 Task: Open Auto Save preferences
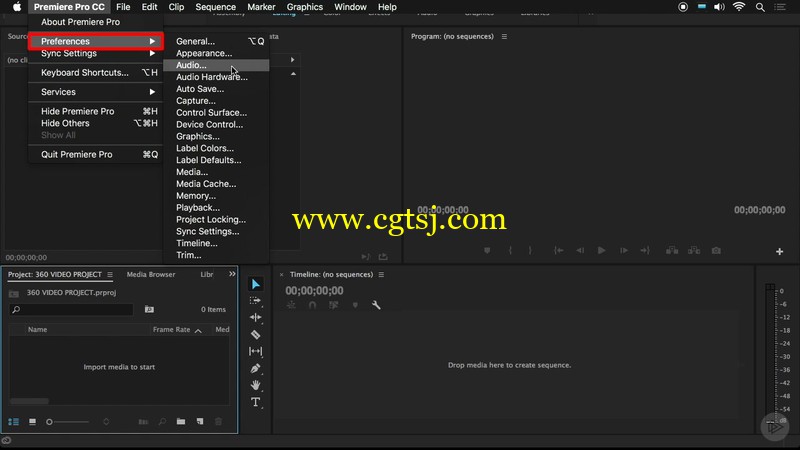click(216, 89)
